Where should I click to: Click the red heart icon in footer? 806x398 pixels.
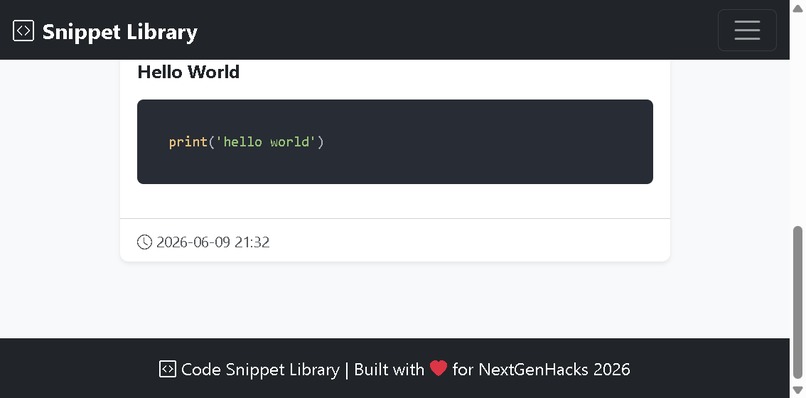pyautogui.click(x=438, y=368)
